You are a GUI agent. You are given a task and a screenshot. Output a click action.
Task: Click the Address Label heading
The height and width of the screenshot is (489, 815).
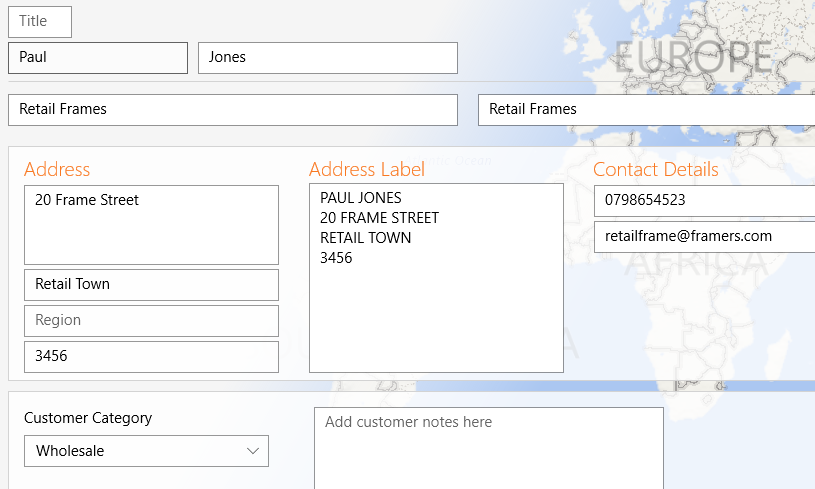tap(367, 169)
